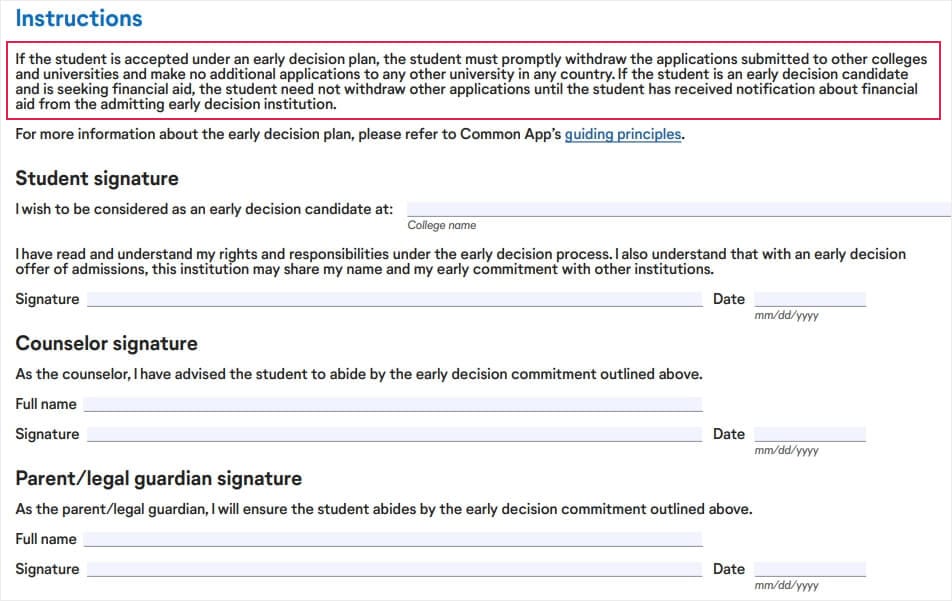Click the counselor Full name field
Viewport: 952px width, 601px height.
click(x=392, y=404)
